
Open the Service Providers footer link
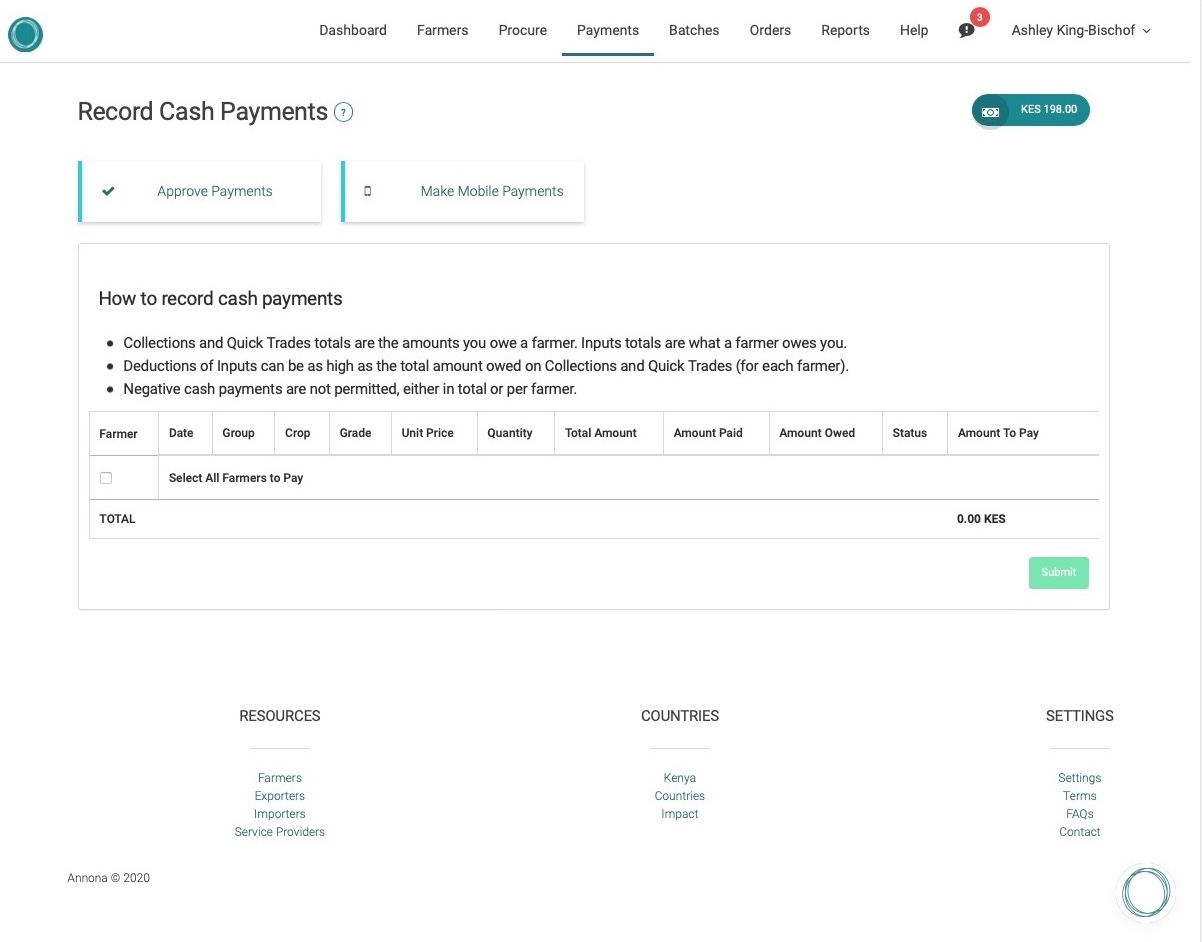point(279,832)
